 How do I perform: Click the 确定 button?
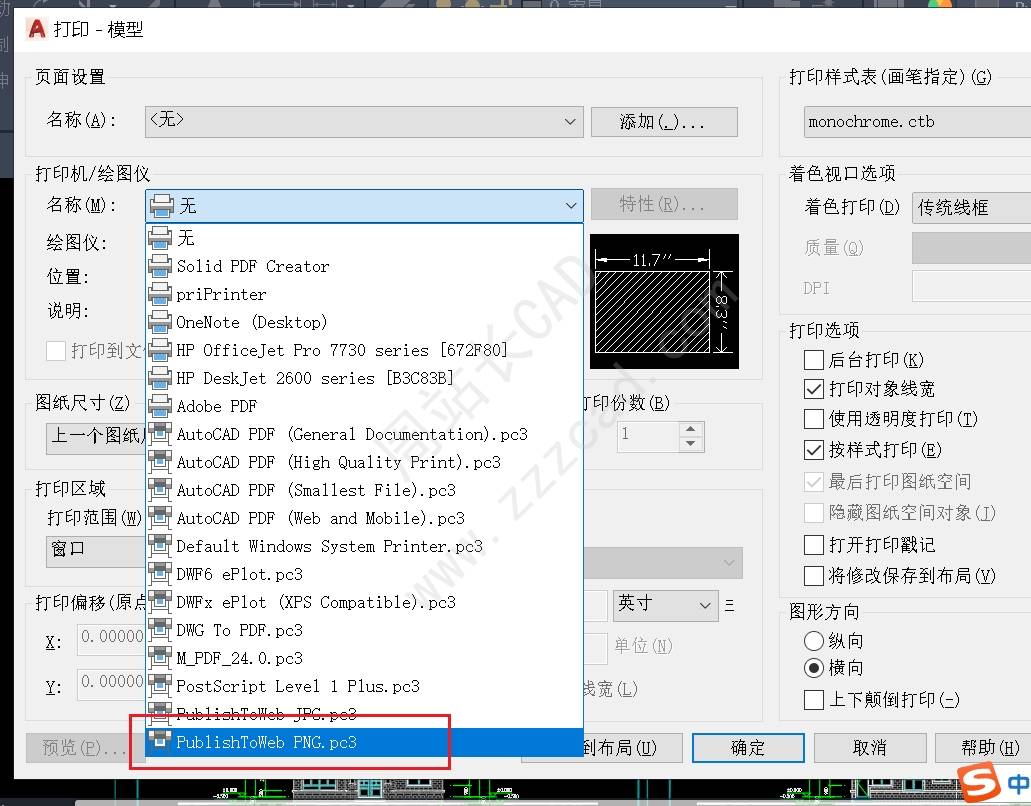tap(748, 747)
